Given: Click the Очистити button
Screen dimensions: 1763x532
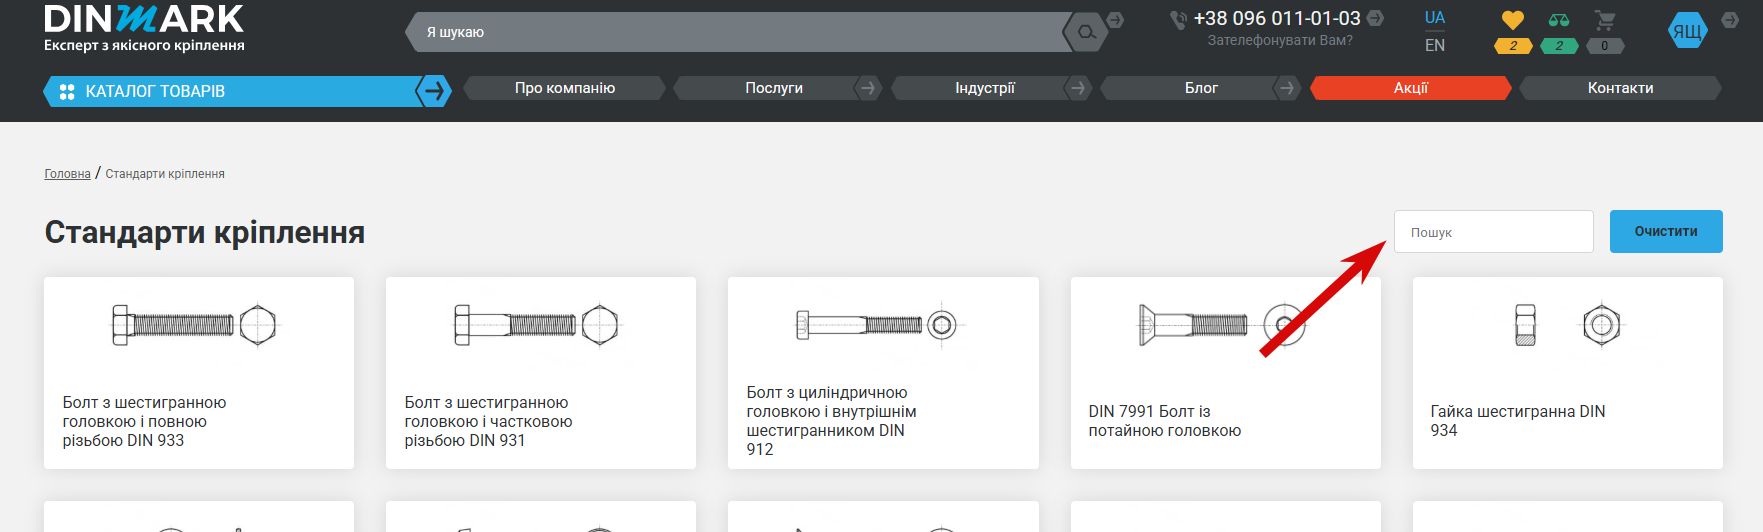Looking at the screenshot, I should pyautogui.click(x=1666, y=231).
